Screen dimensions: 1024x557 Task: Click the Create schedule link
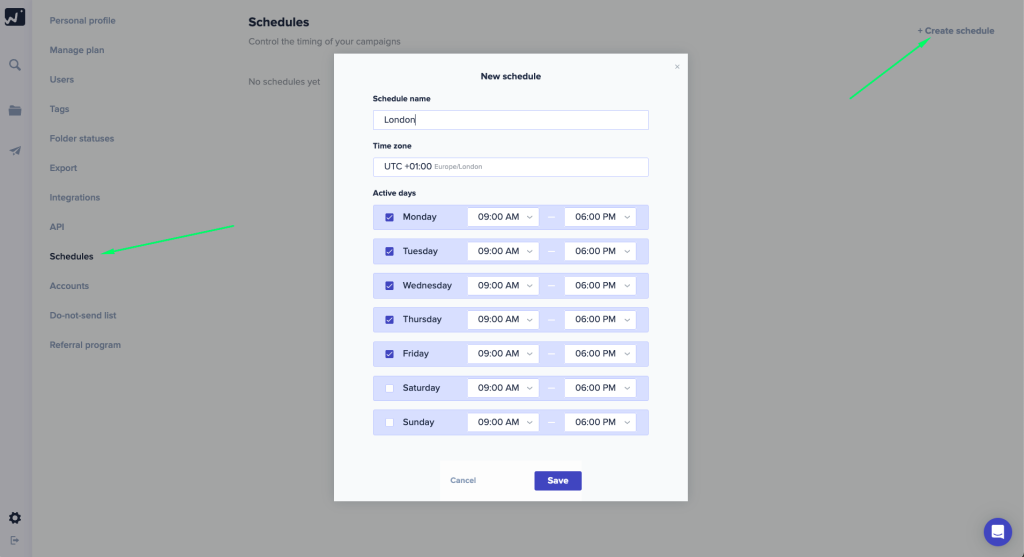[956, 31]
